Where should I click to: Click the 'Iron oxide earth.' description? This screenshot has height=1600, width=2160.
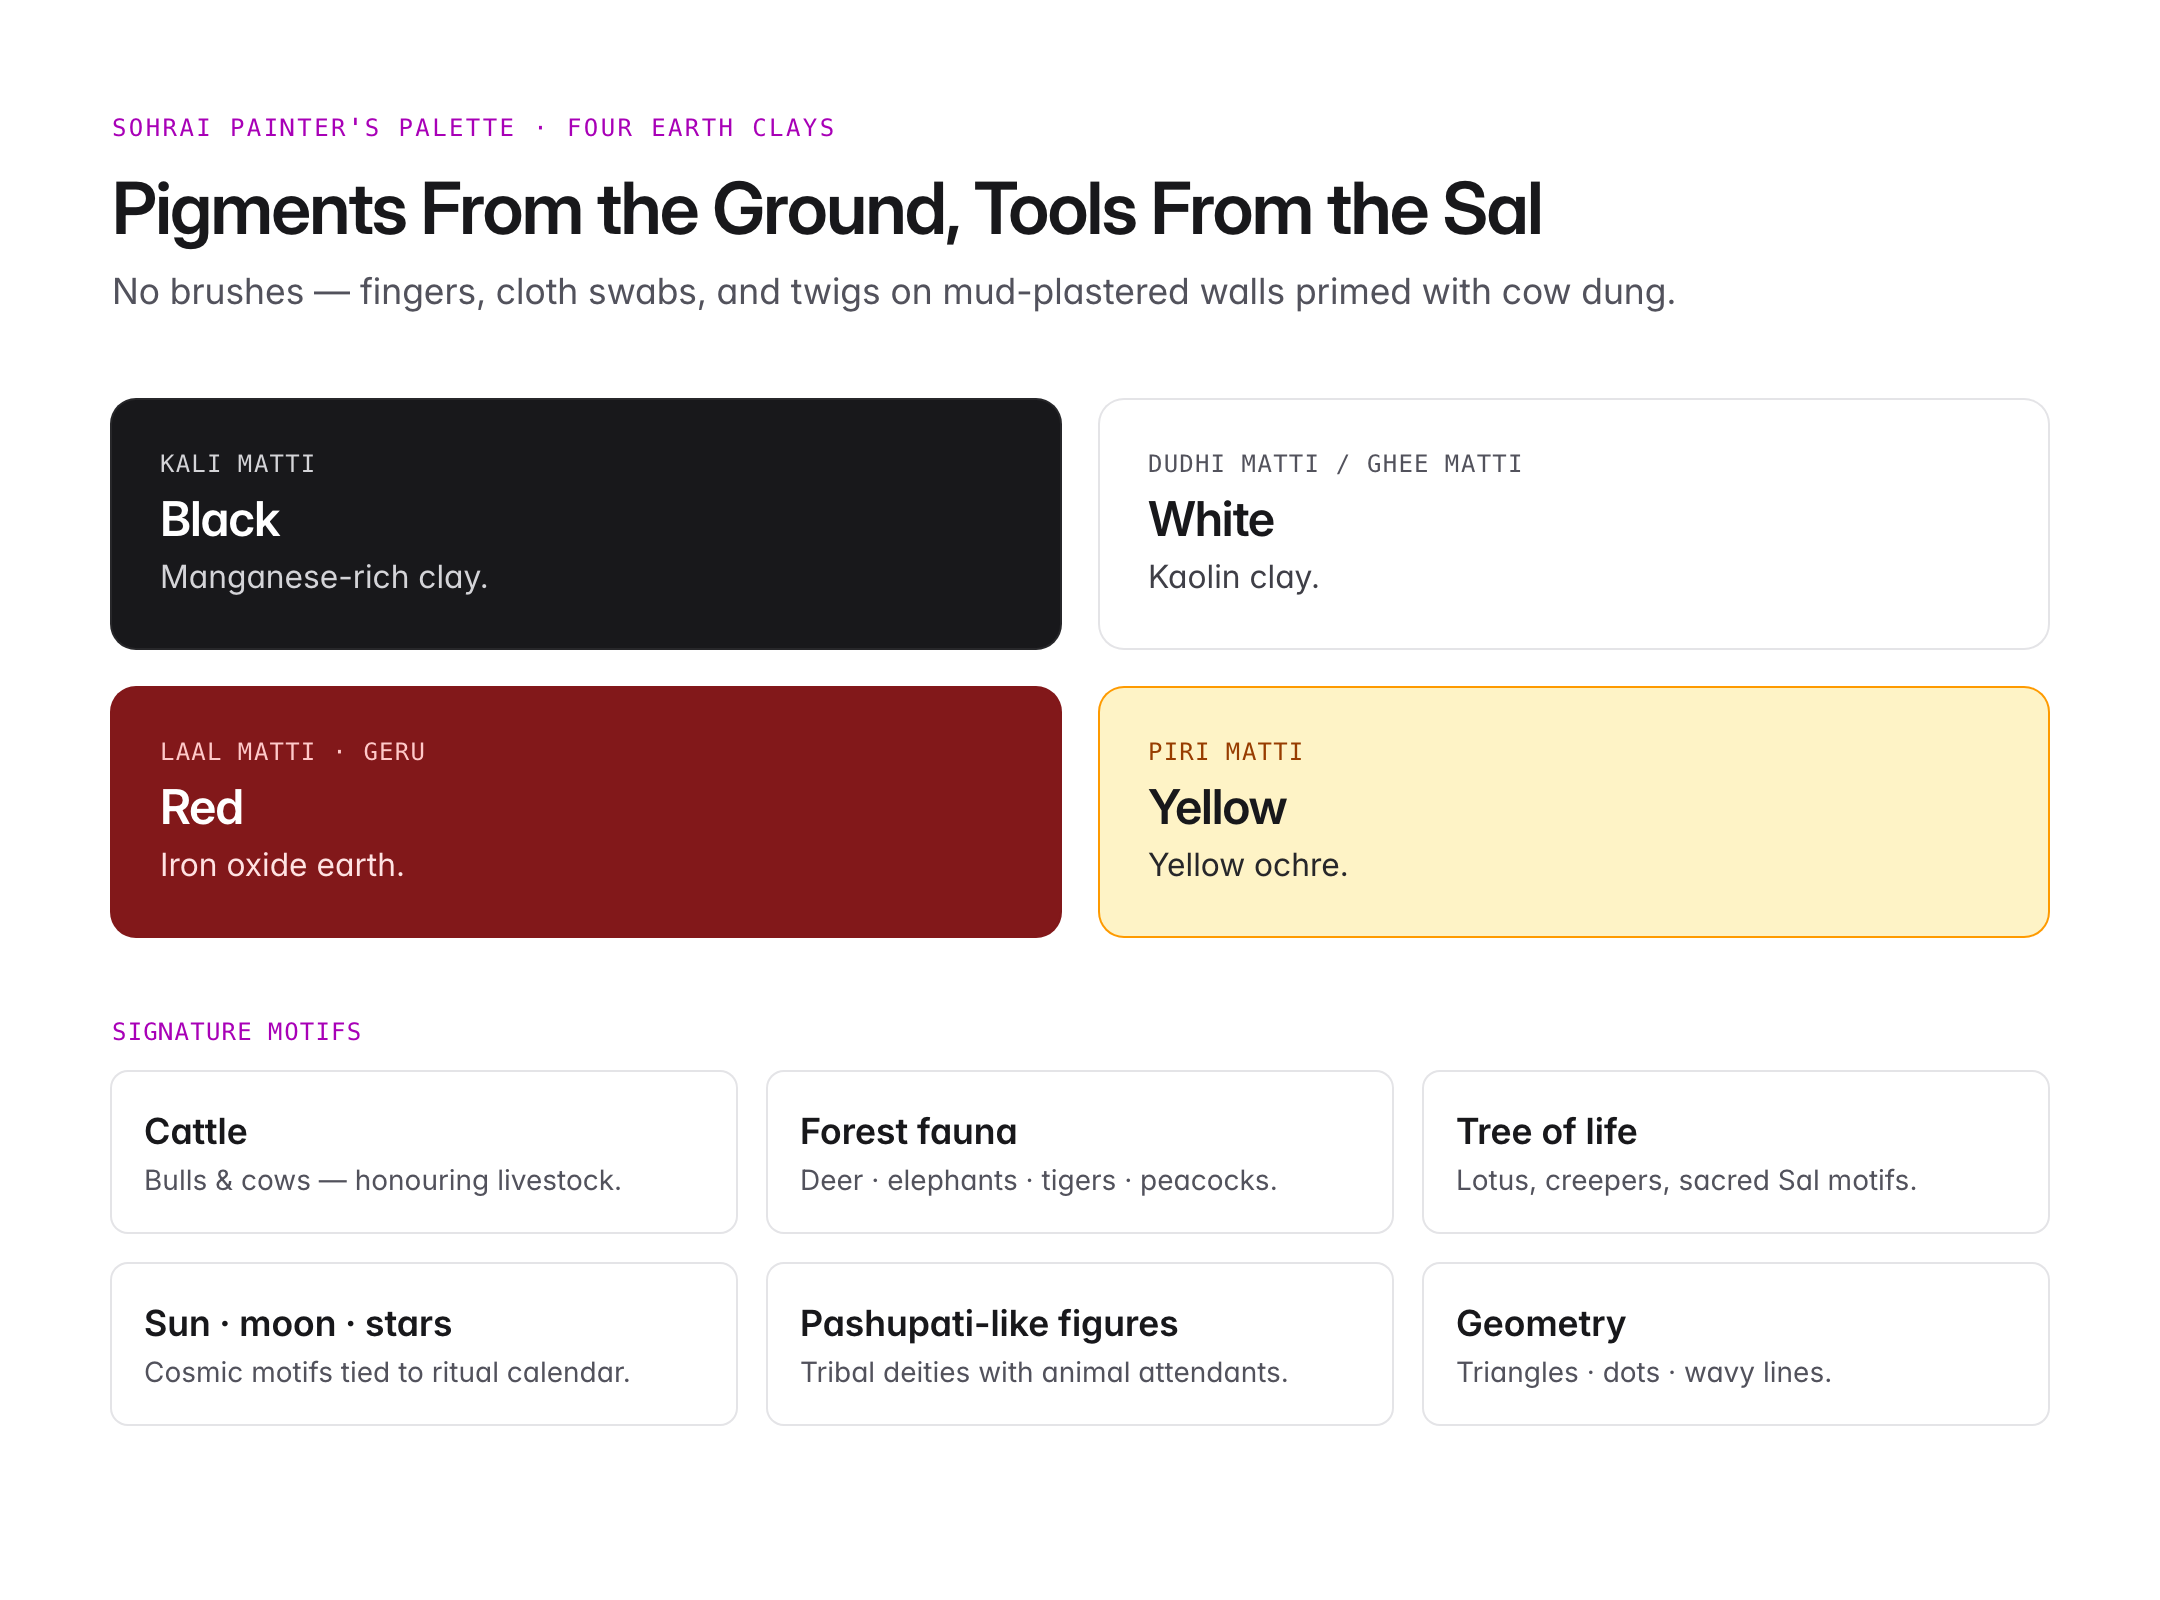click(x=282, y=865)
